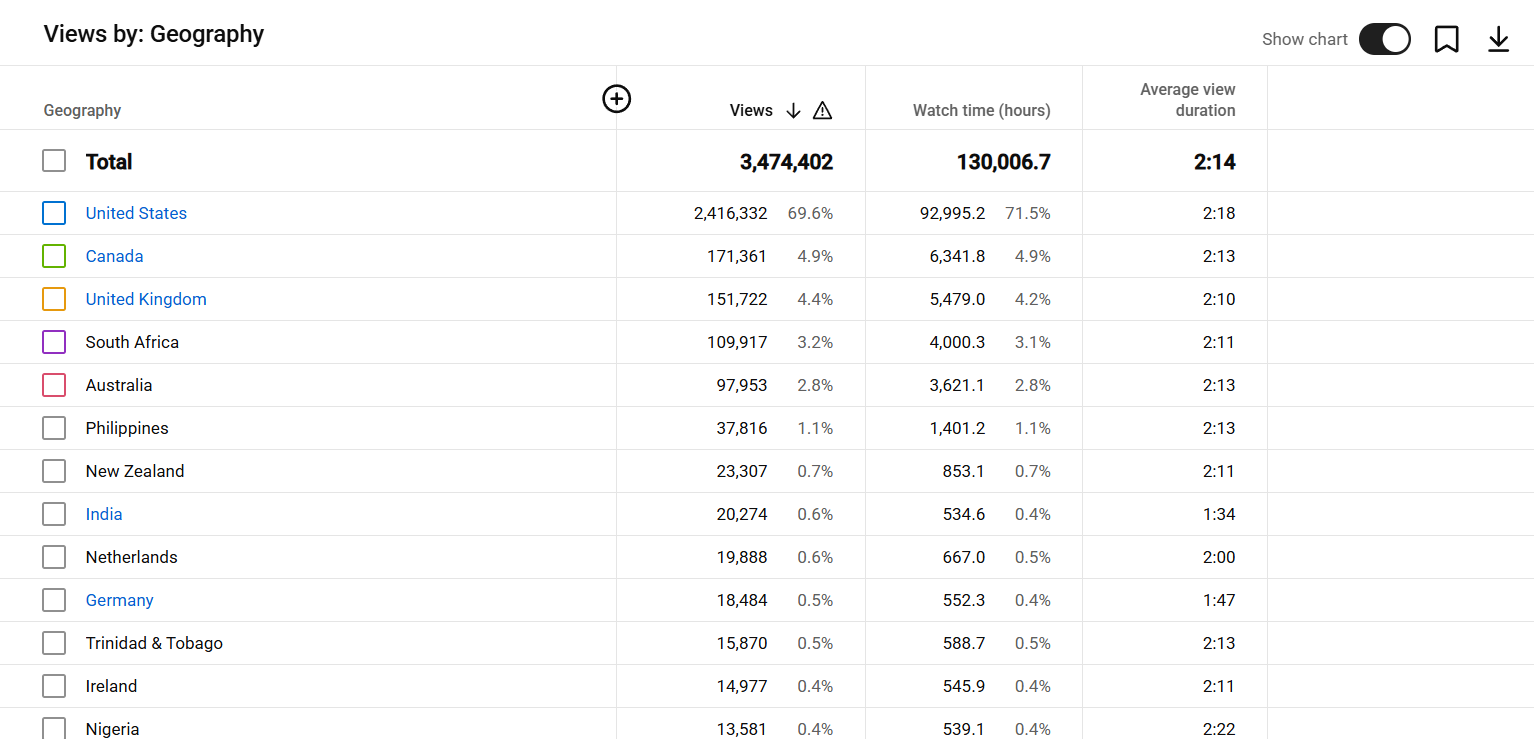Click the Views sort descending arrow
Screen dimensions: 1534x739
793,111
